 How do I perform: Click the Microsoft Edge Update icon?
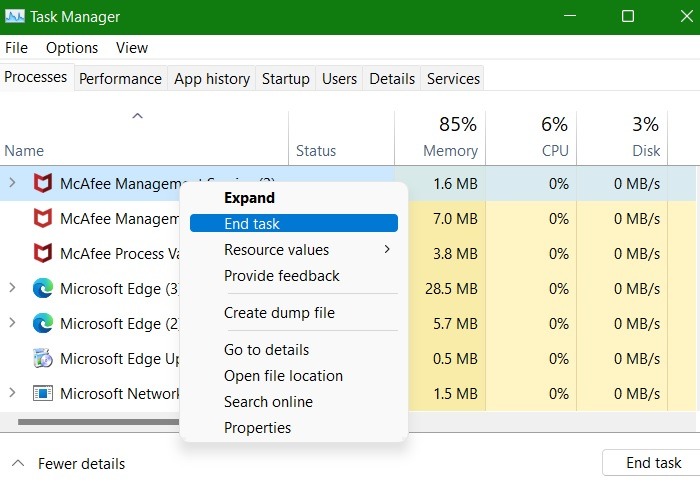(x=43, y=358)
